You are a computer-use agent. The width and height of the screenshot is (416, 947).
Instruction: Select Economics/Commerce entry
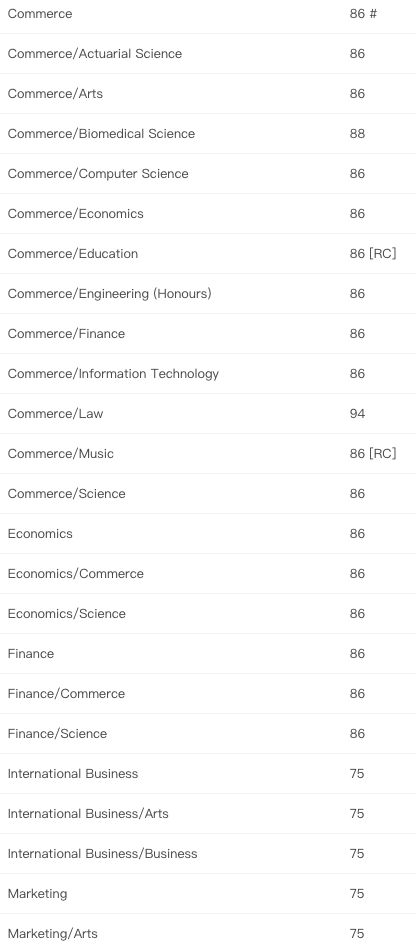click(x=208, y=574)
